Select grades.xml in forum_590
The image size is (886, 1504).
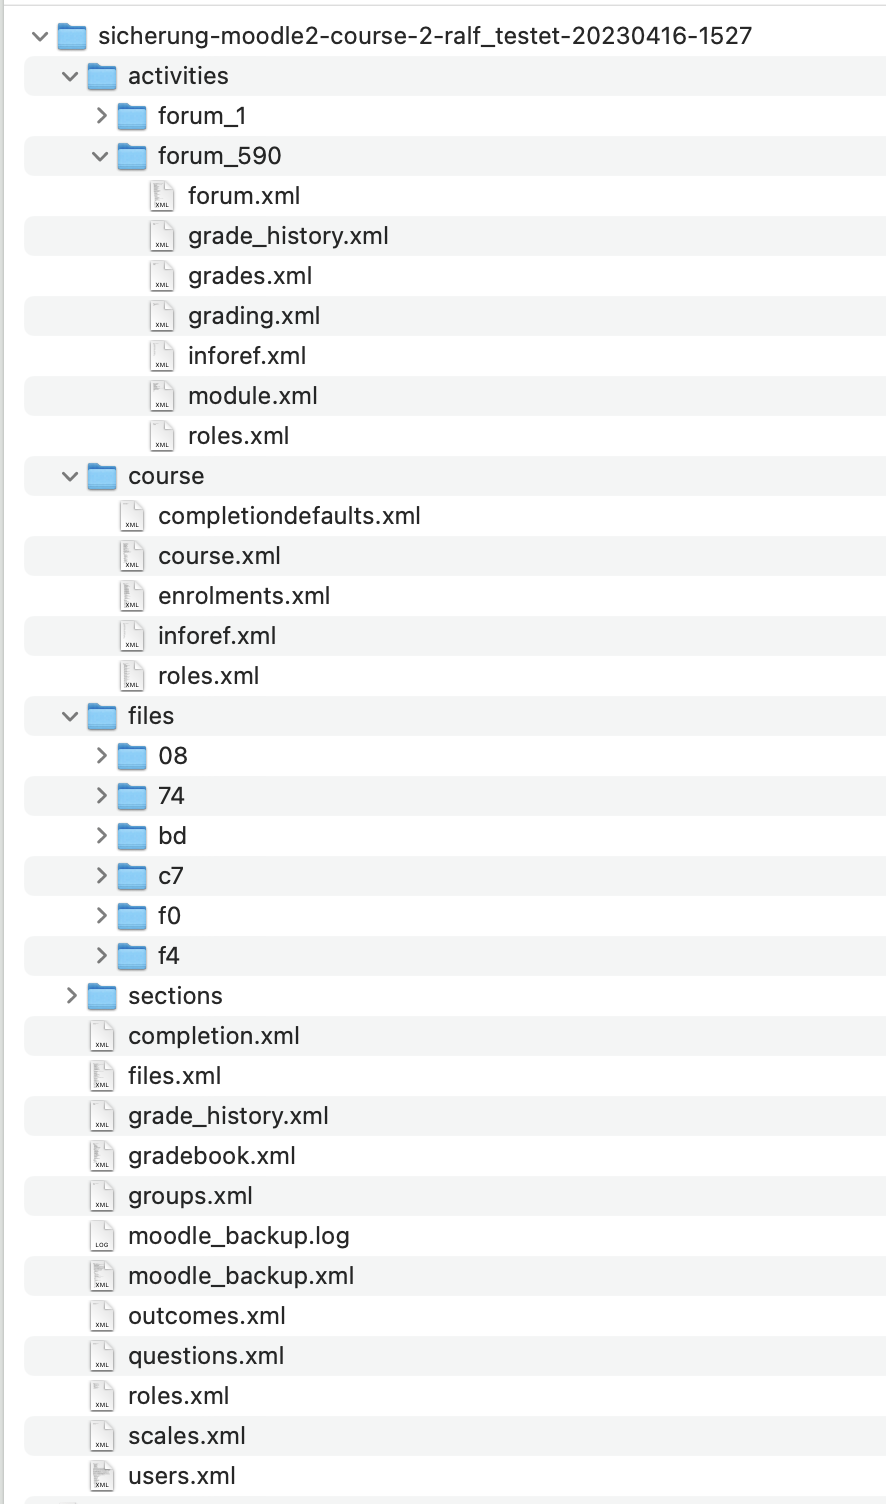pyautogui.click(x=250, y=277)
